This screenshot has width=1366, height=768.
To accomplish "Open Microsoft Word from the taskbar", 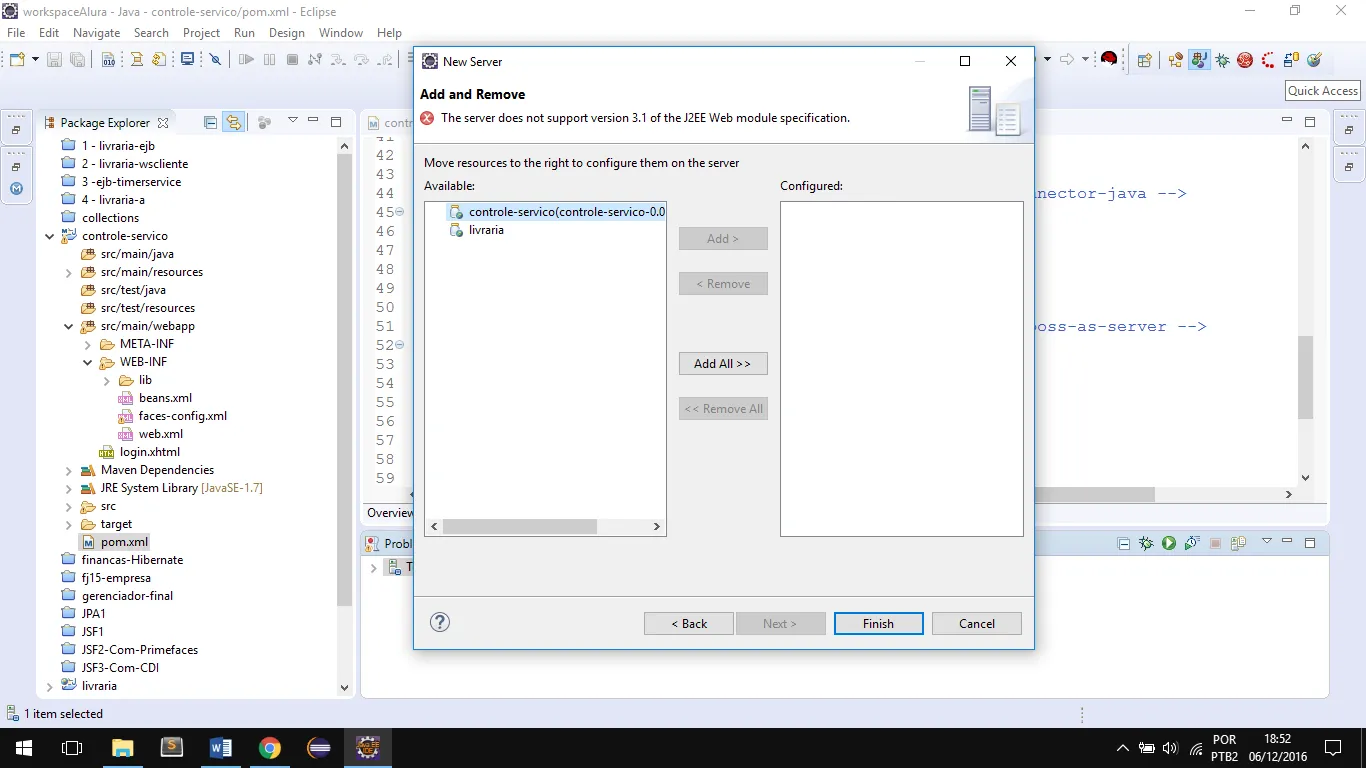I will coord(221,748).
